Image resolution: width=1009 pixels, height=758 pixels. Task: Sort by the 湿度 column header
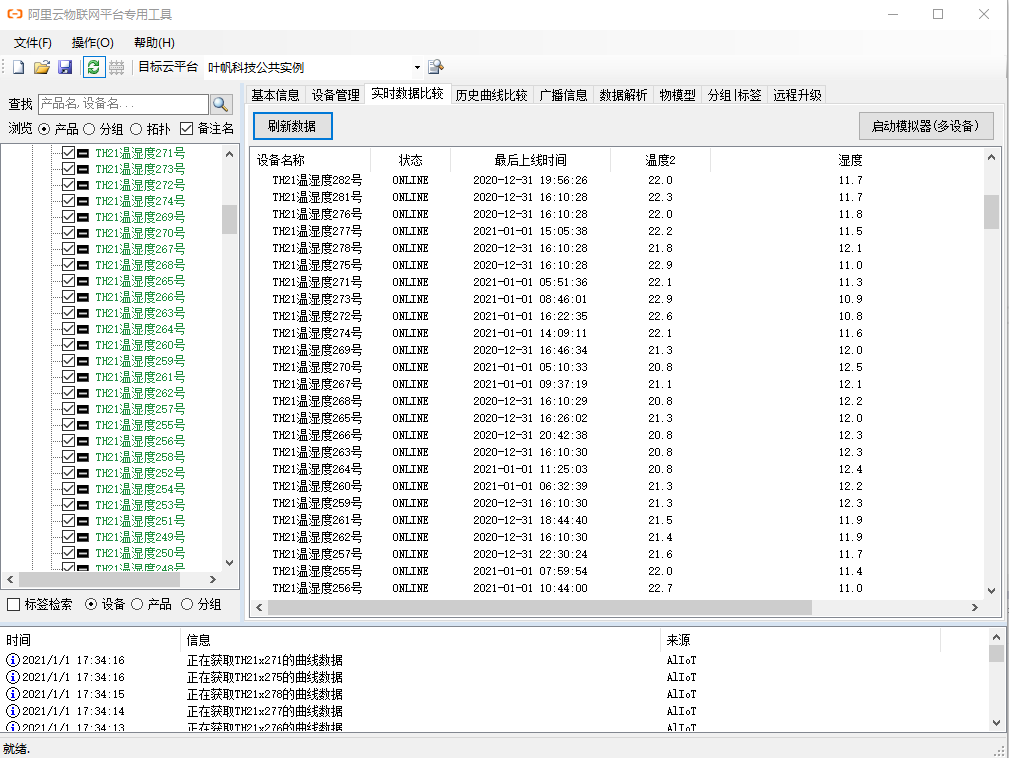pyautogui.click(x=849, y=160)
